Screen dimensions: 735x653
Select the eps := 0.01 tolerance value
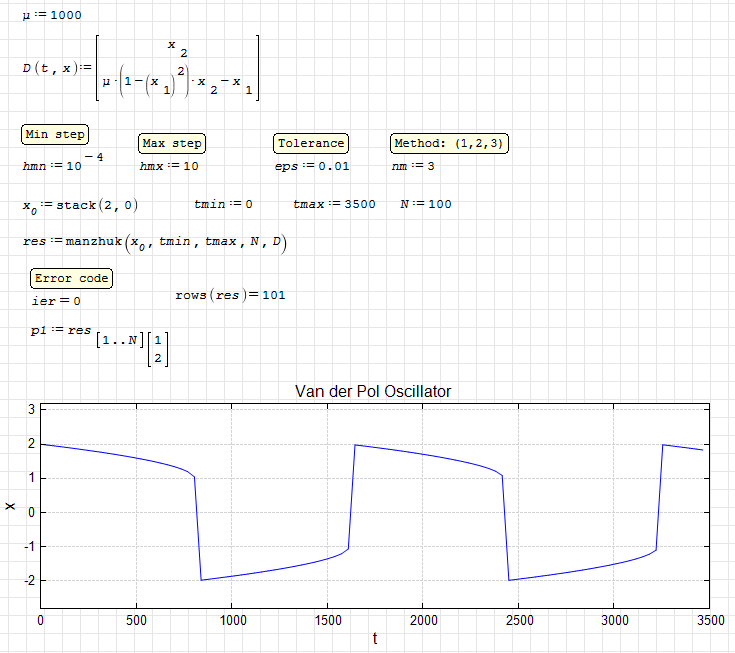coord(312,166)
